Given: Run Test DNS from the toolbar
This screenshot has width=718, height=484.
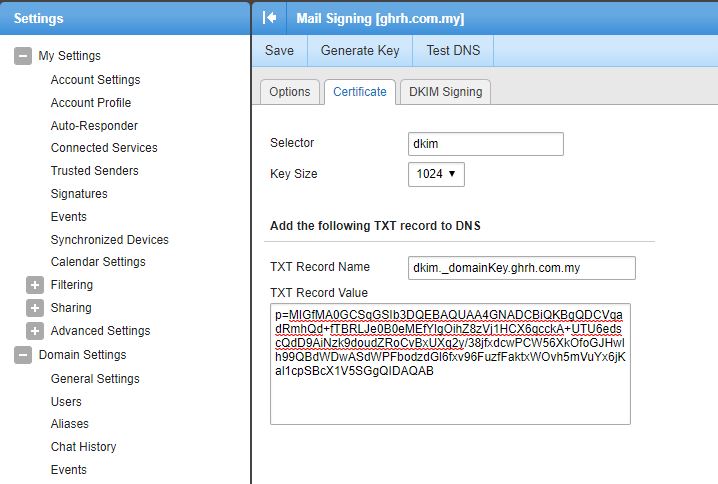Looking at the screenshot, I should pos(453,50).
